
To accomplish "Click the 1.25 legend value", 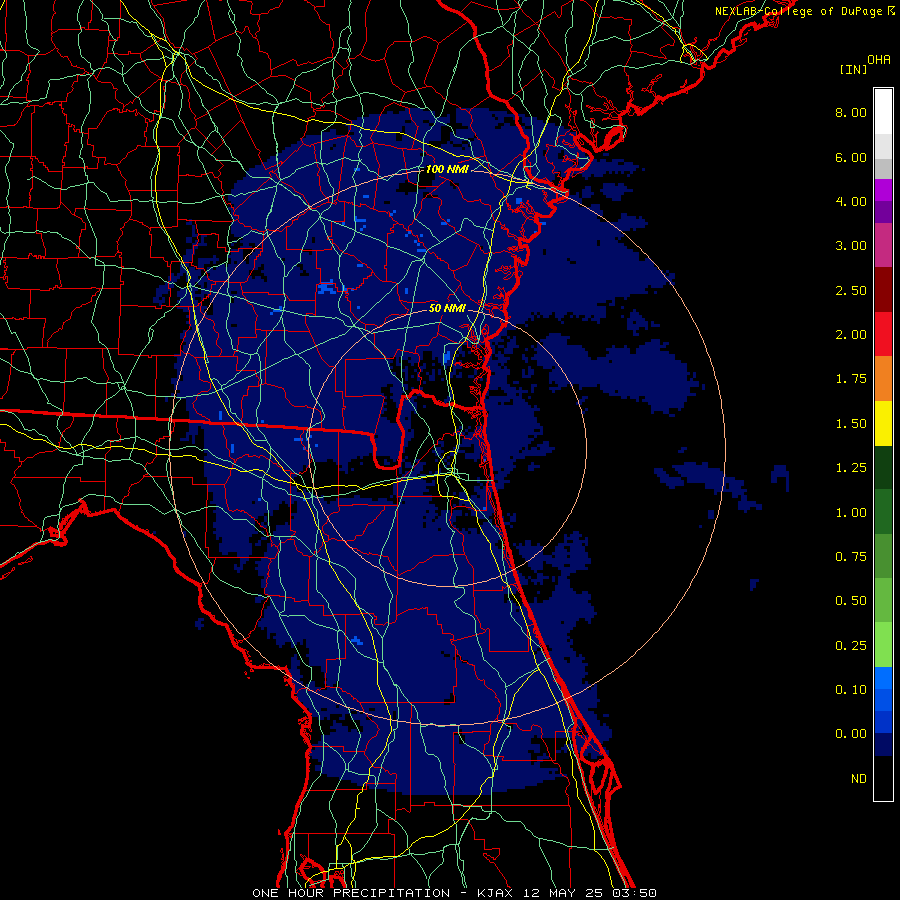I will click(x=851, y=468).
